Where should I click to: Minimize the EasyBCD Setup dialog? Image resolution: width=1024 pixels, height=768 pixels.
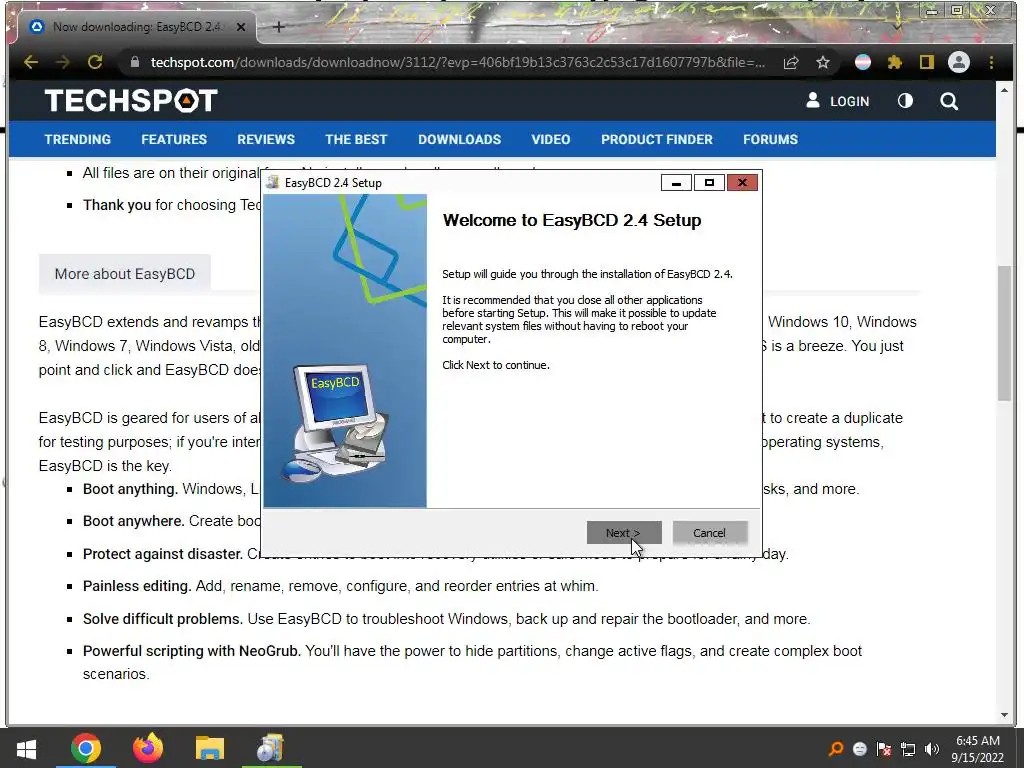pyautogui.click(x=676, y=183)
